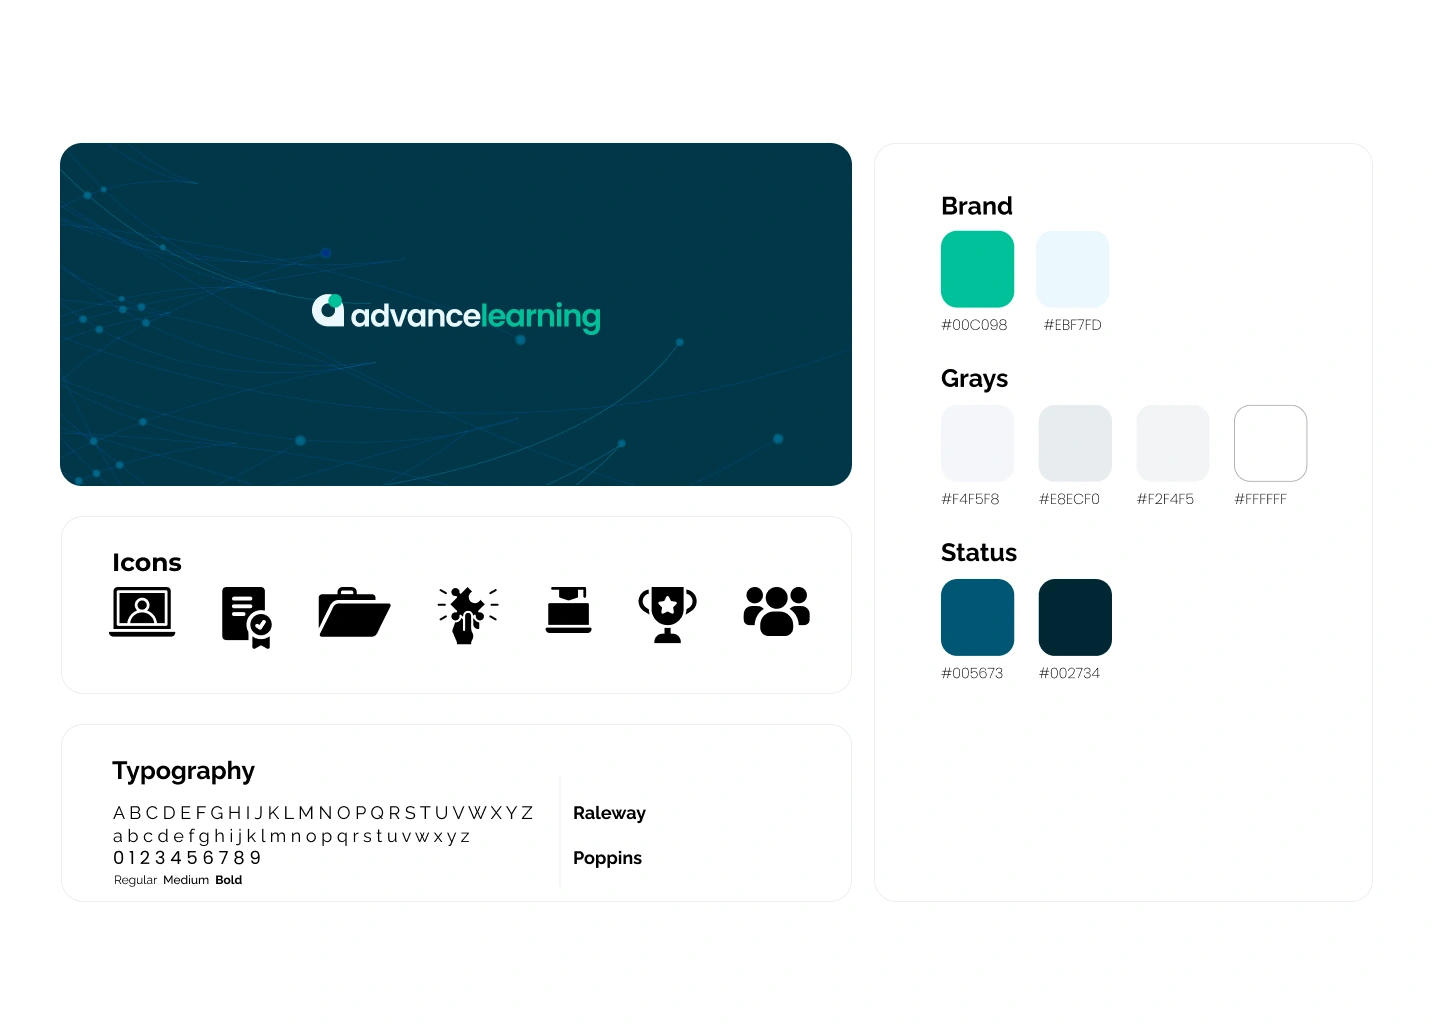The height and width of the screenshot is (1024, 1440).
Task: Select the light blue #EBF7FD swatch
Action: pyautogui.click(x=1073, y=269)
